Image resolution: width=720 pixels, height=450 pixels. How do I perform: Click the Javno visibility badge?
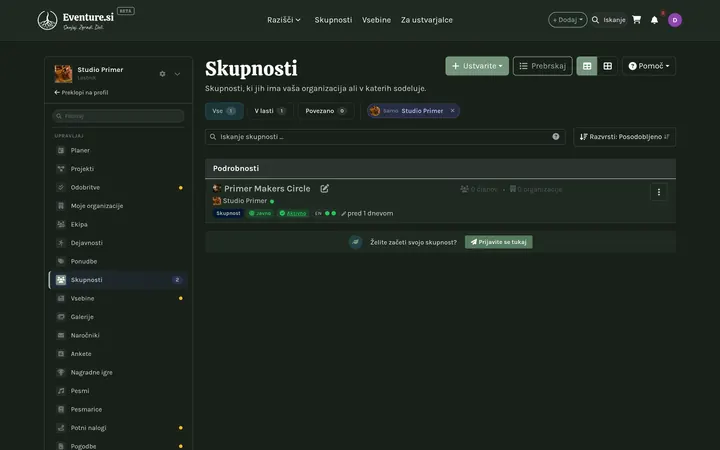(x=260, y=213)
